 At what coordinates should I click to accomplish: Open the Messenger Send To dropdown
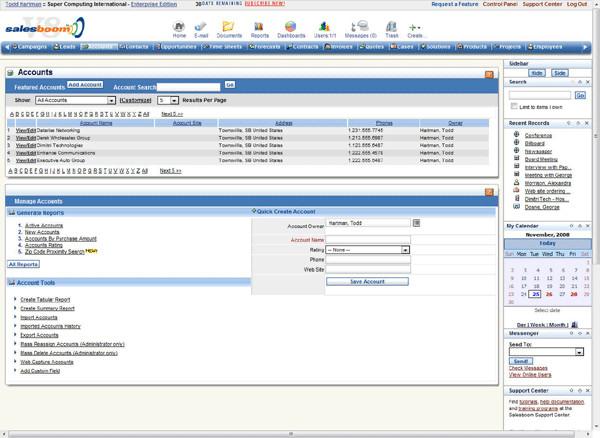pos(546,352)
